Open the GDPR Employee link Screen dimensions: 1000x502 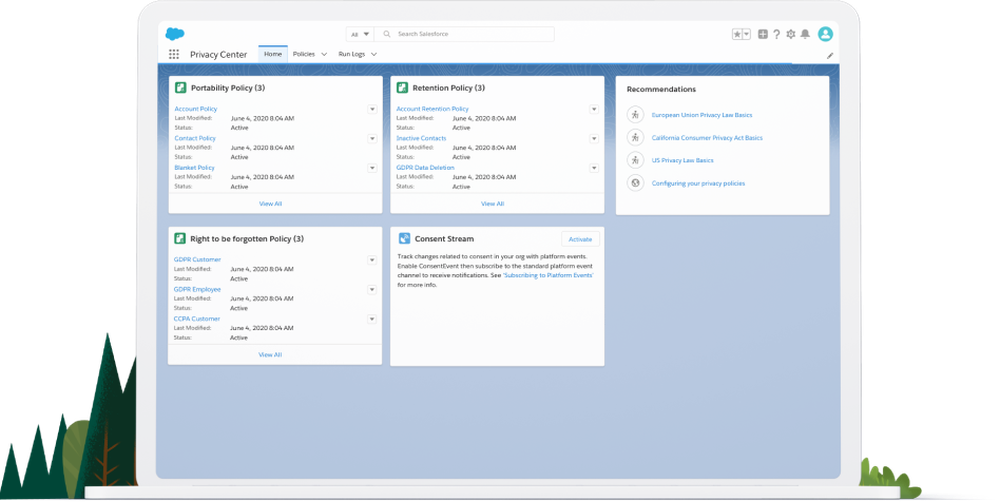click(x=198, y=289)
